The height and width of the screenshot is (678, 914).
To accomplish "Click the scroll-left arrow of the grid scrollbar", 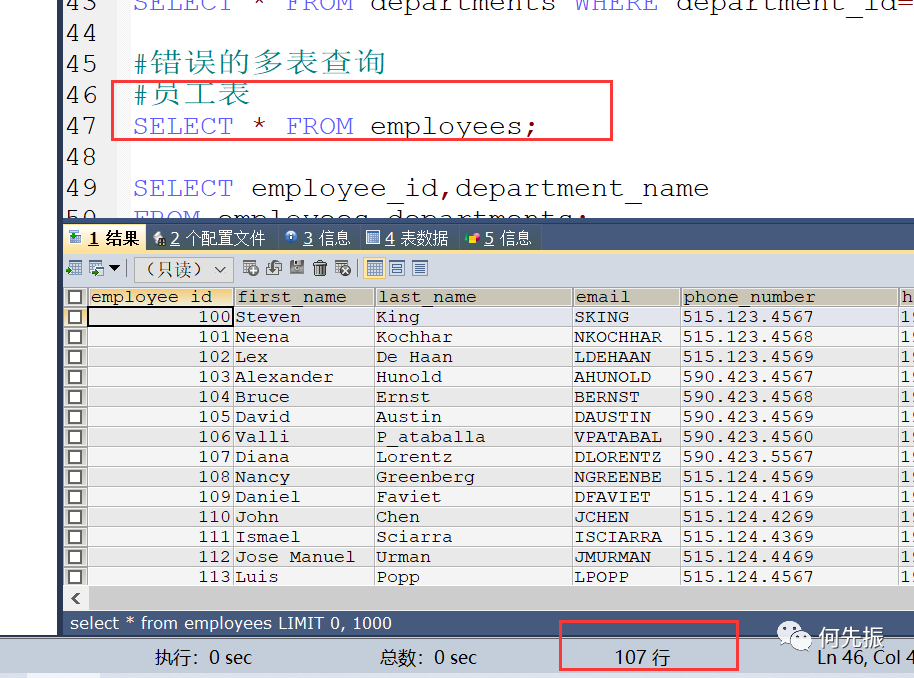I will click(76, 598).
